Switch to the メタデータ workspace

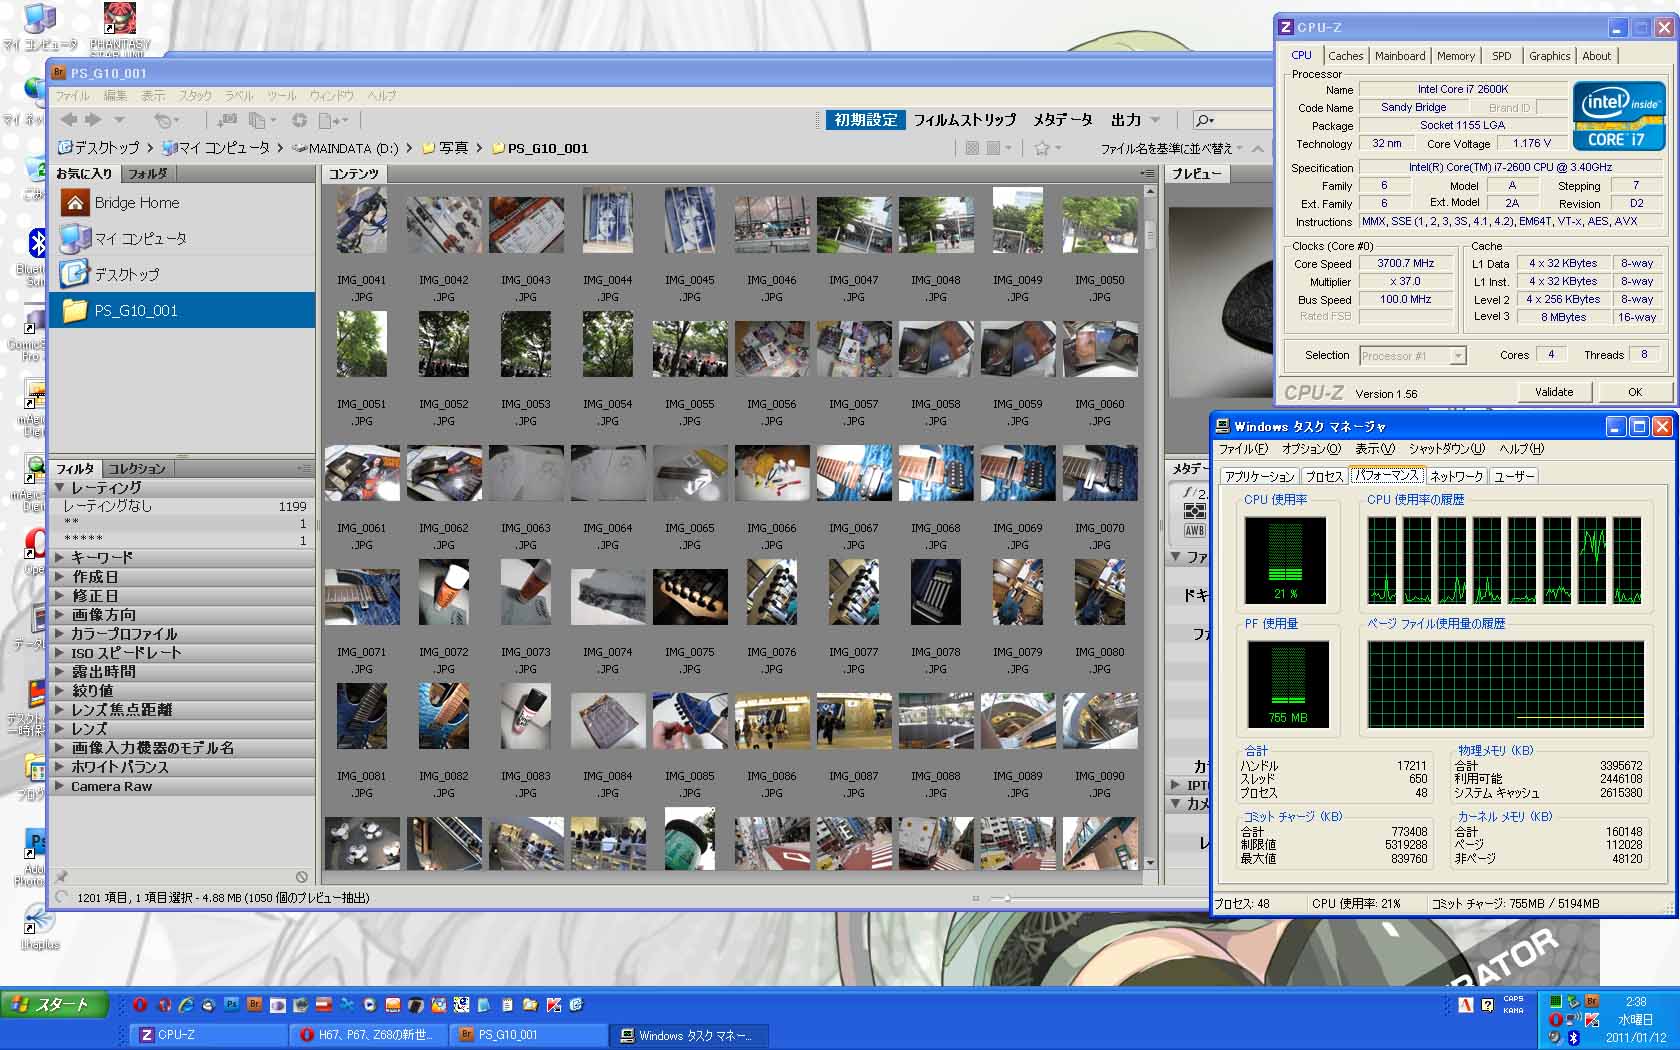pyautogui.click(x=1062, y=120)
